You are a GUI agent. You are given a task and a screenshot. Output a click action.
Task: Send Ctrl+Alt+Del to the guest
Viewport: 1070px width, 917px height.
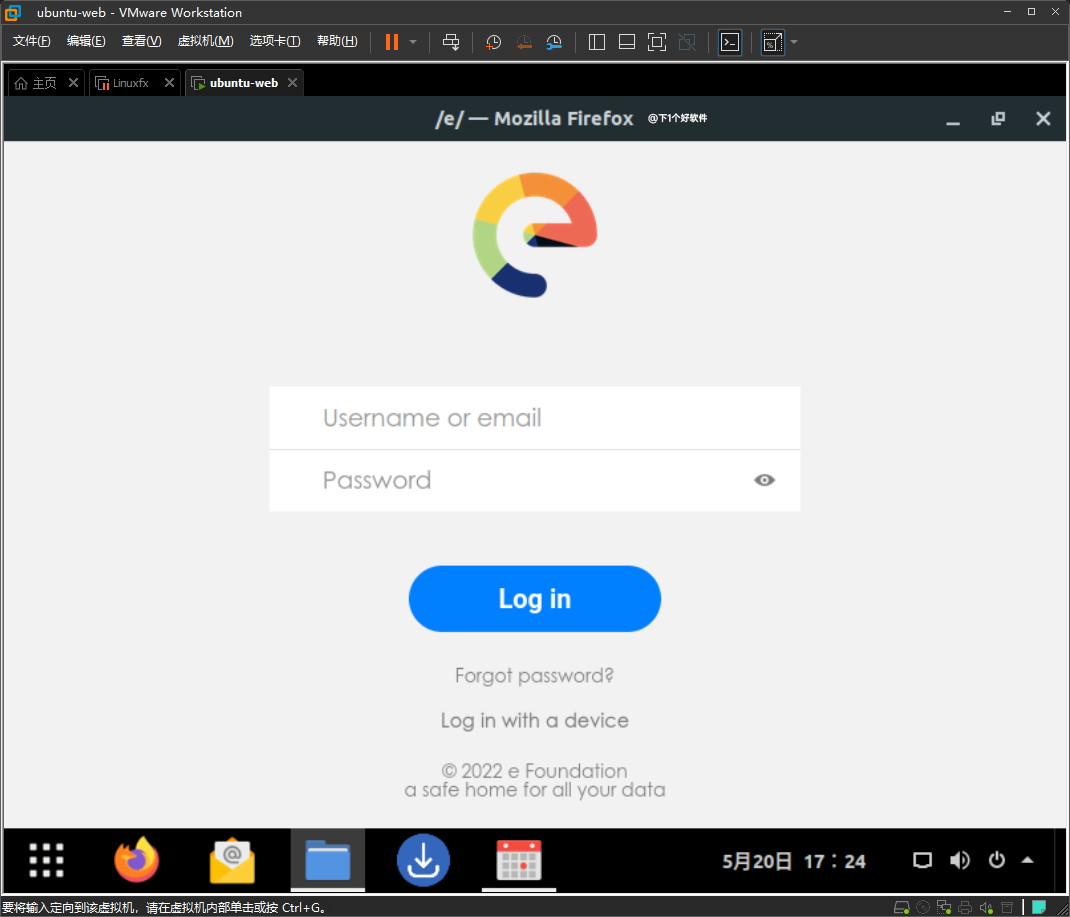[451, 42]
